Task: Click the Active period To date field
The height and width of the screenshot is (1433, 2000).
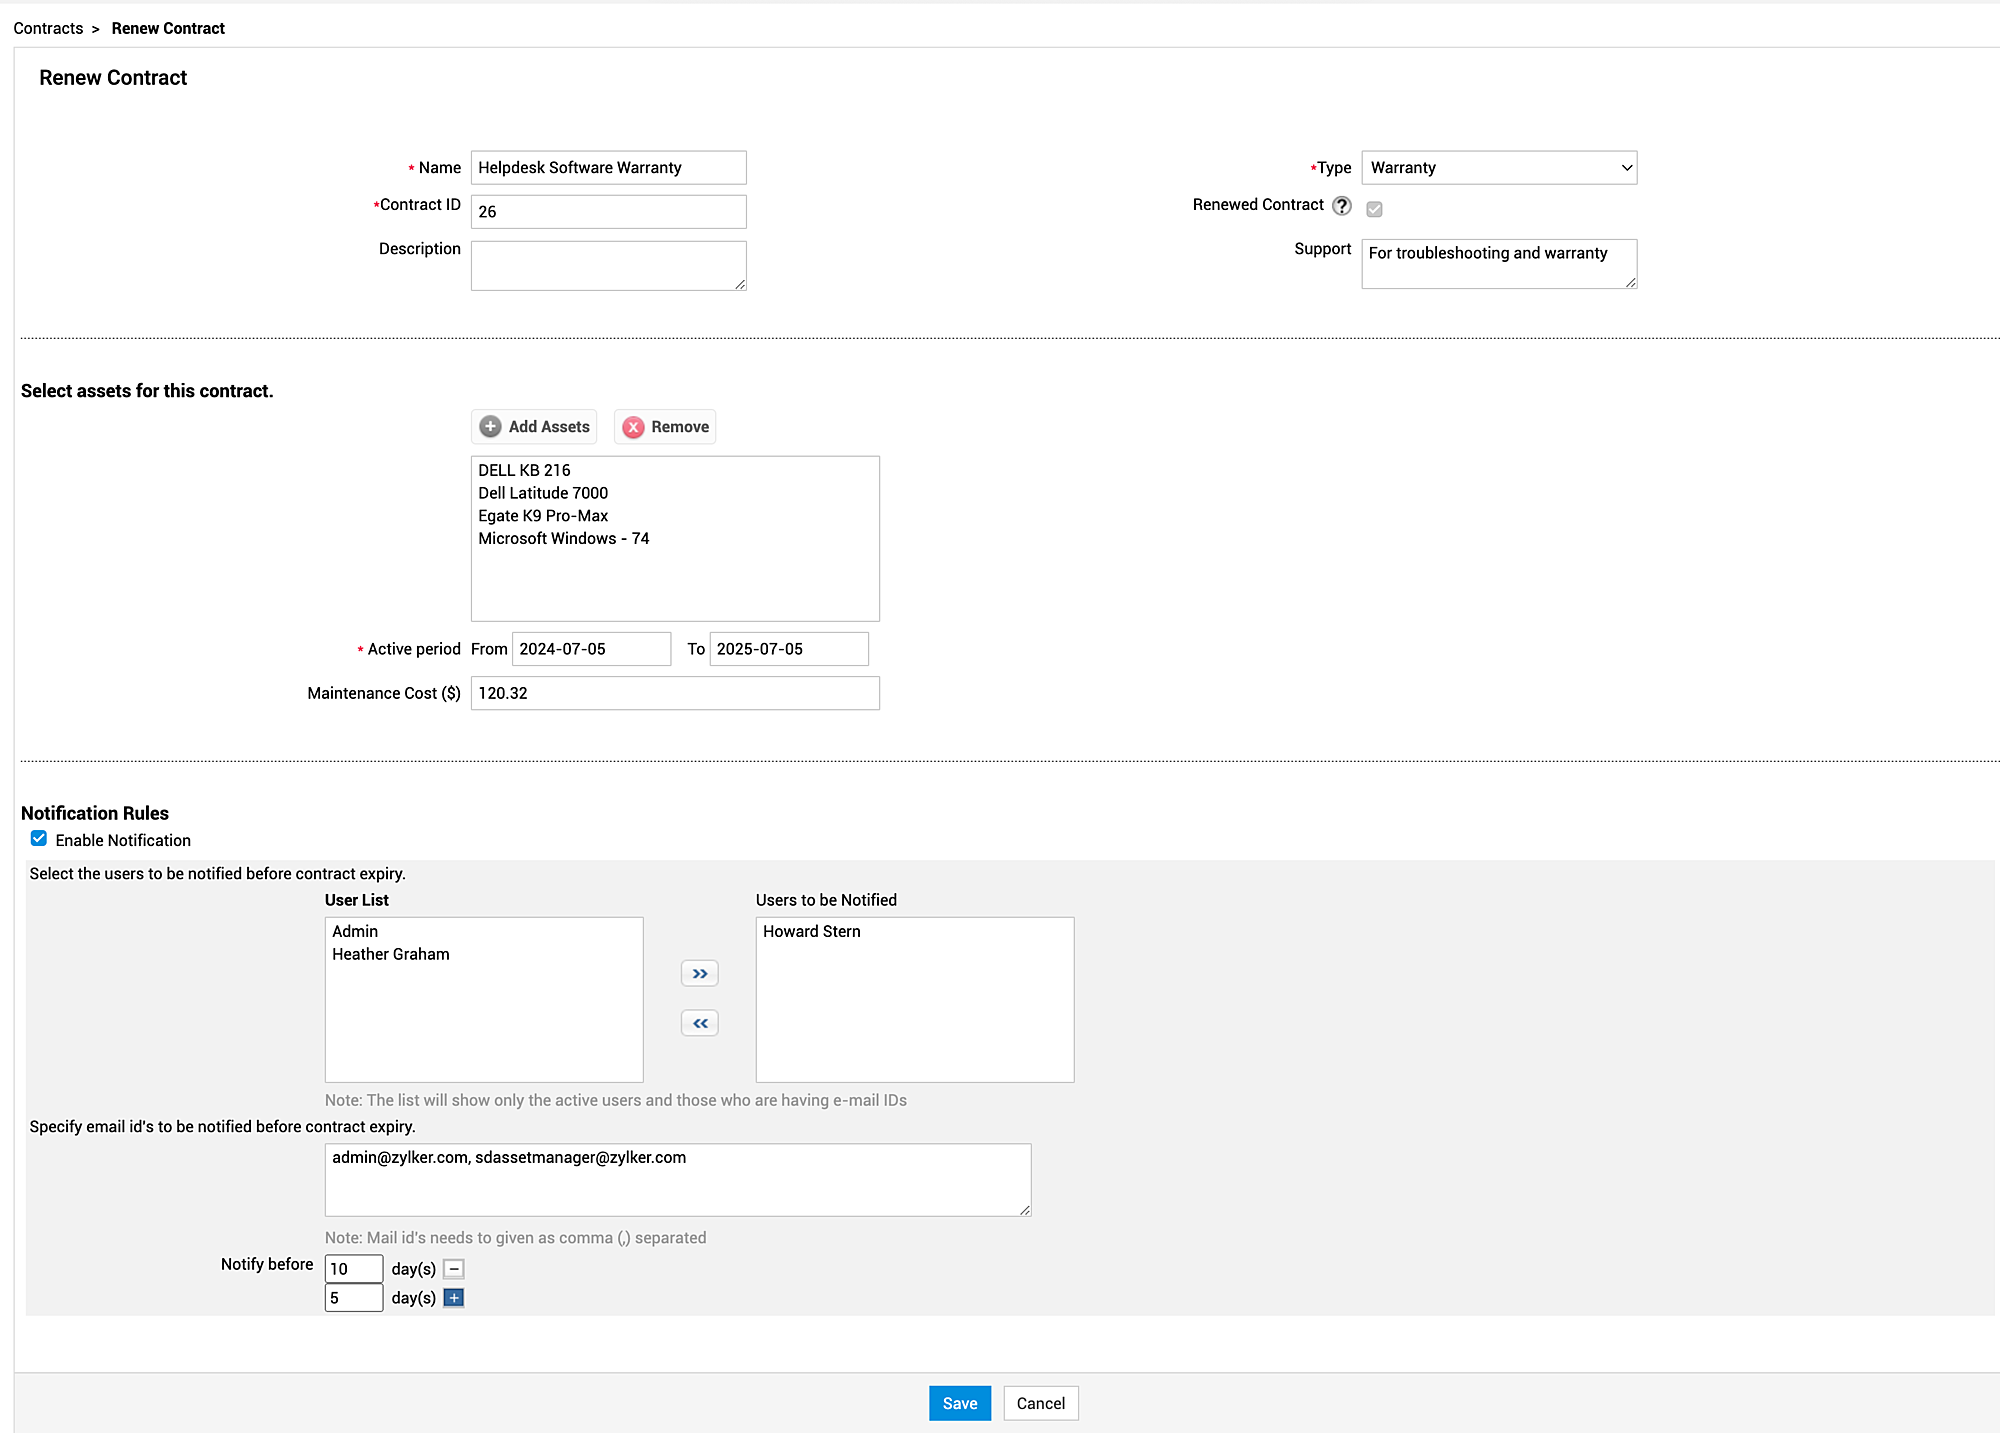Action: [x=788, y=649]
